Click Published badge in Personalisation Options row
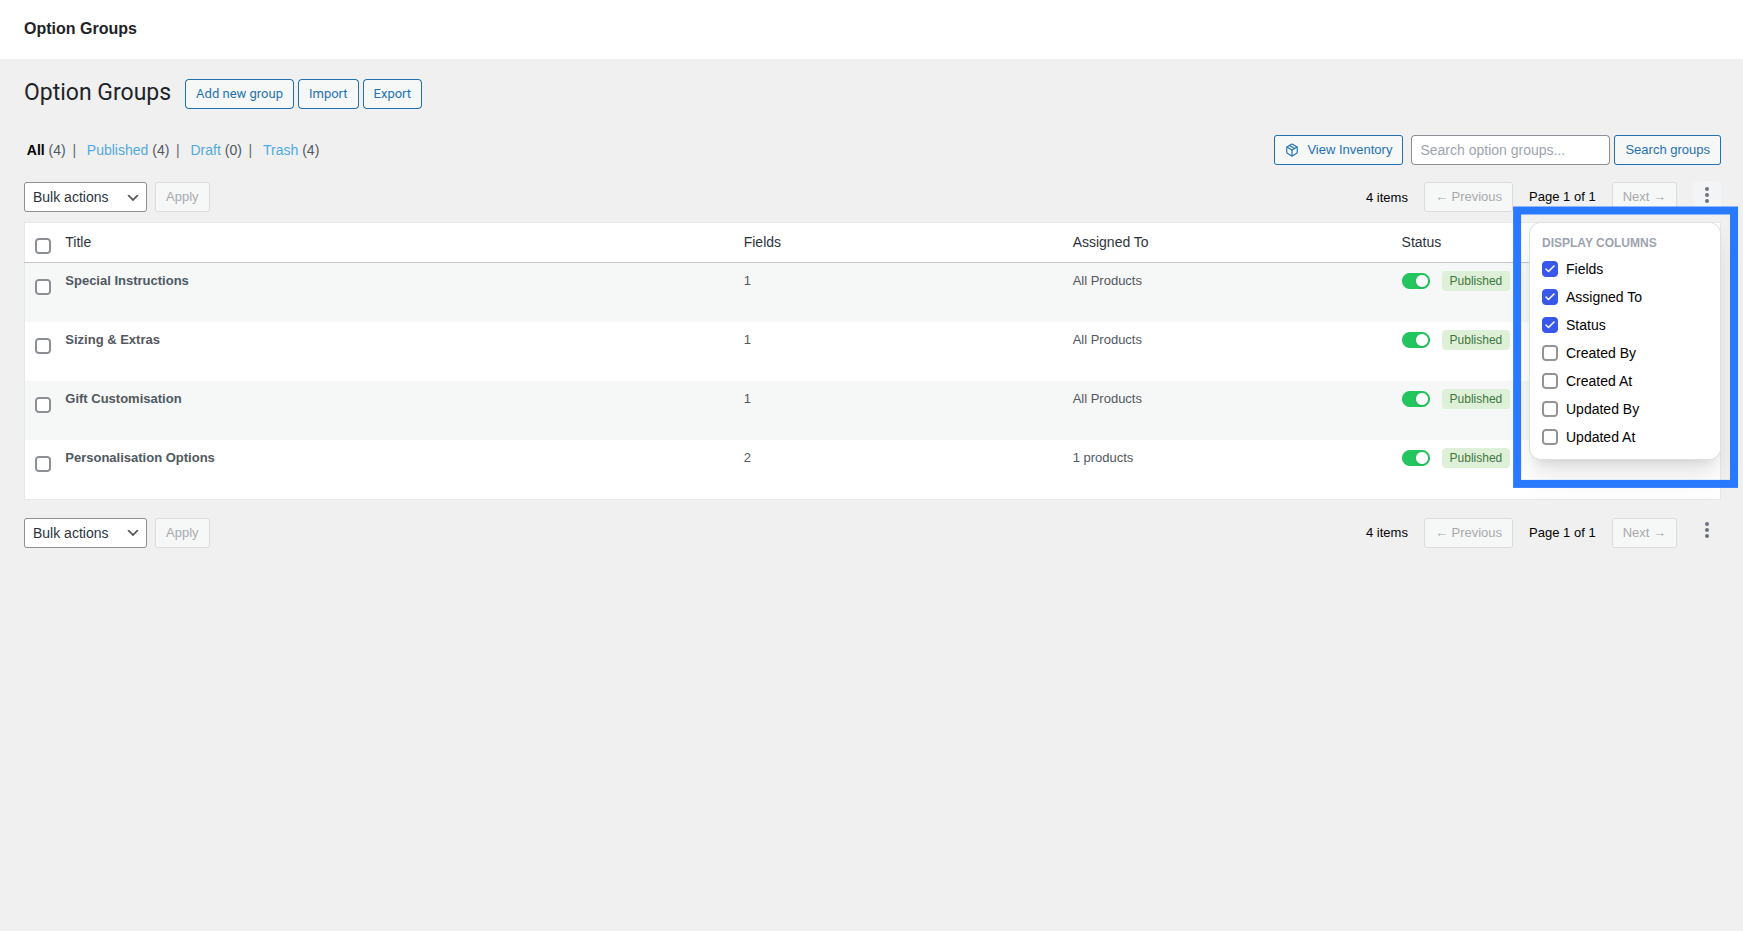1743x931 pixels. point(1476,458)
